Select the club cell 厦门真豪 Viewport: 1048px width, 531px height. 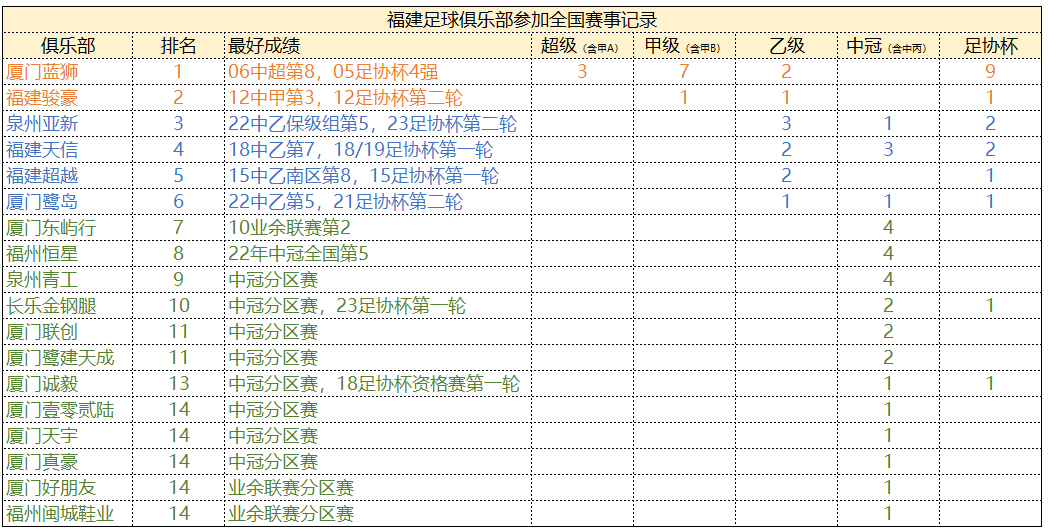pos(68,461)
